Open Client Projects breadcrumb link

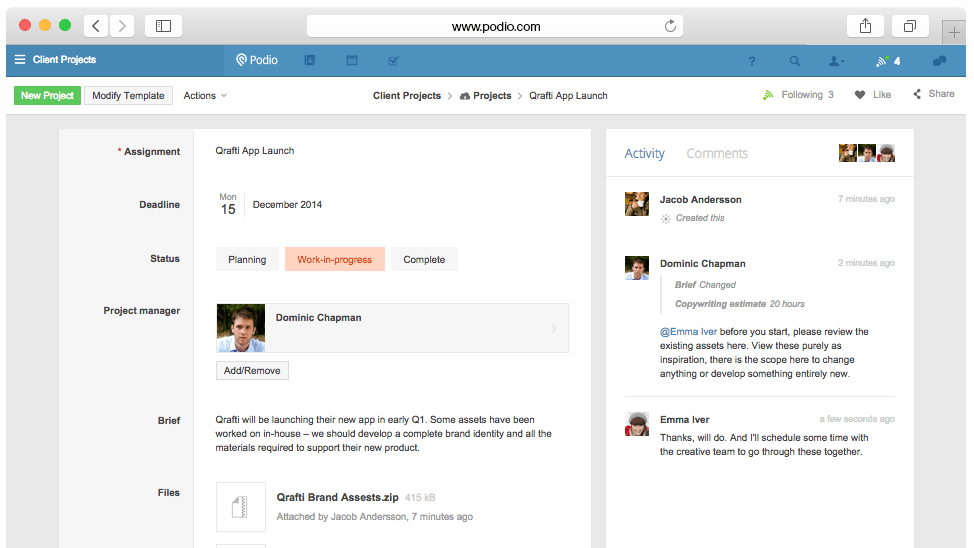[407, 96]
